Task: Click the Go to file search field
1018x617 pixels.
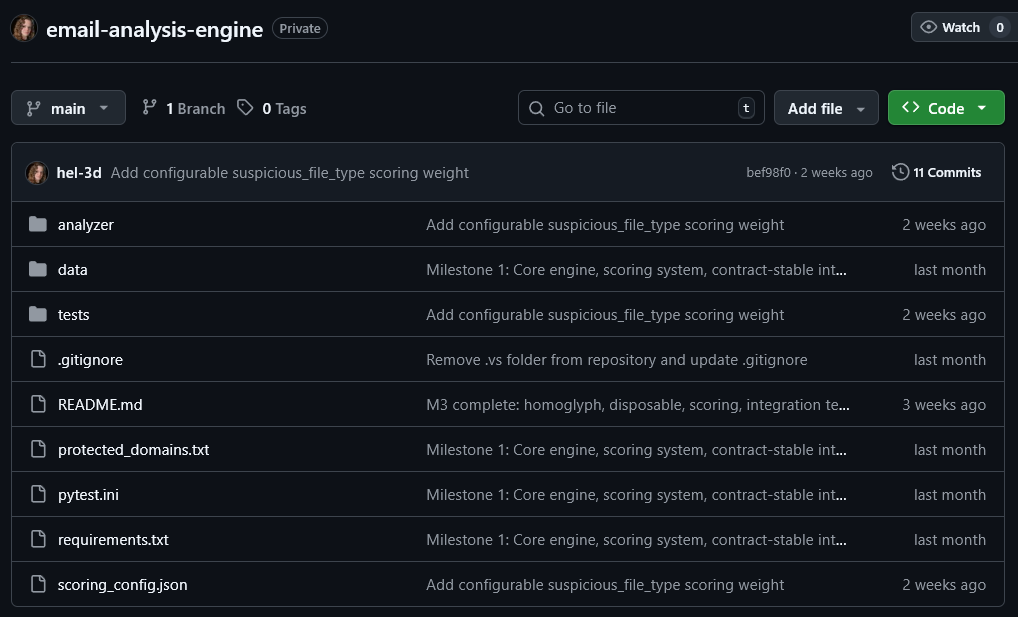Action: (640, 107)
